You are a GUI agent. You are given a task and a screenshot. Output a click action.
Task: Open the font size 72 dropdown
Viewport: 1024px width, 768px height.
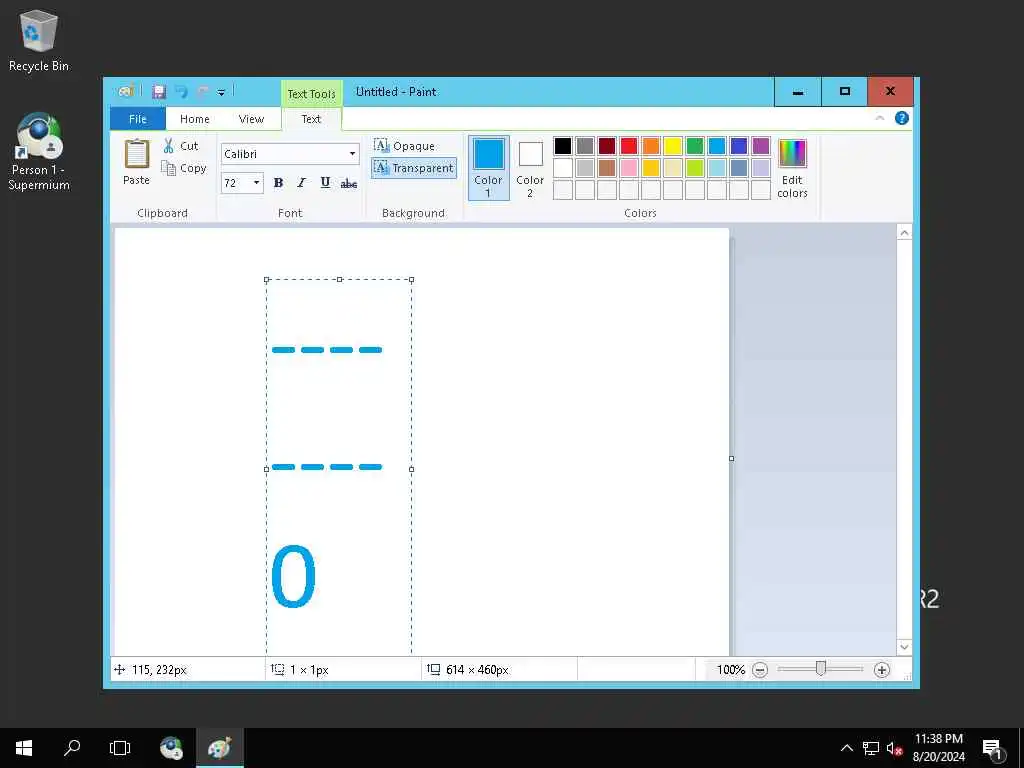click(x=257, y=183)
